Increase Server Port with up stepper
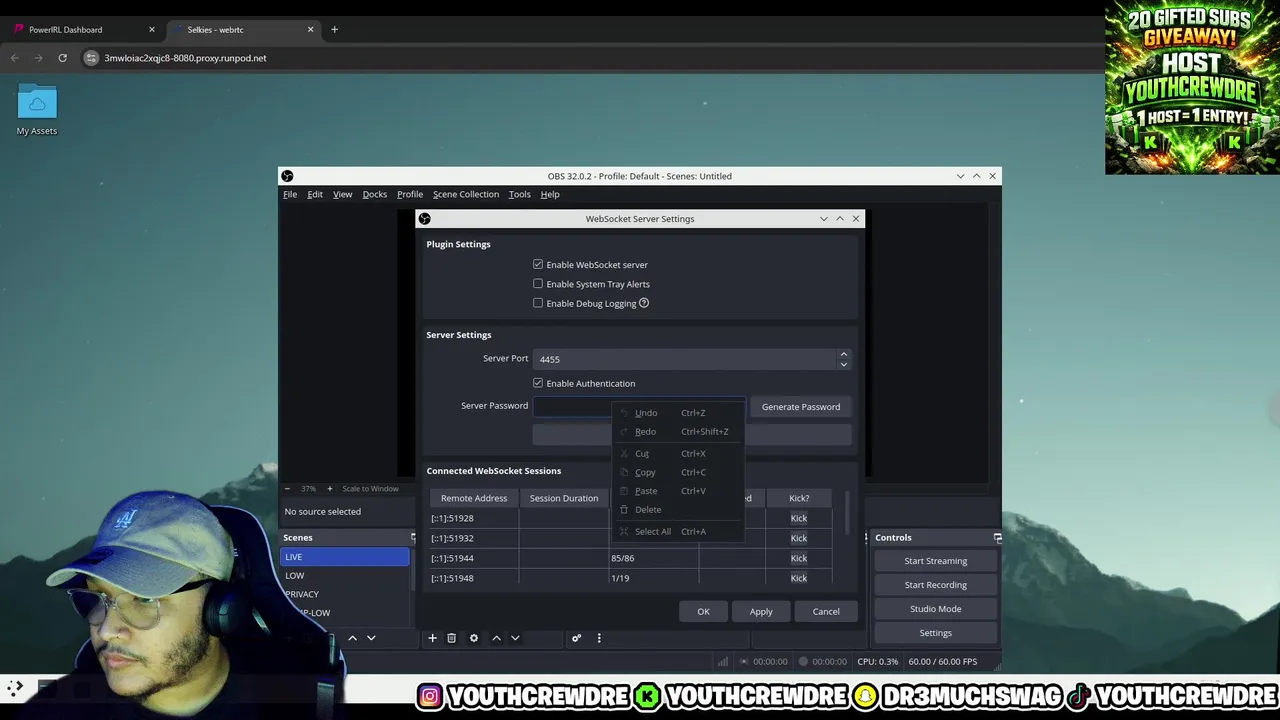The height and width of the screenshot is (720, 1280). pos(844,354)
